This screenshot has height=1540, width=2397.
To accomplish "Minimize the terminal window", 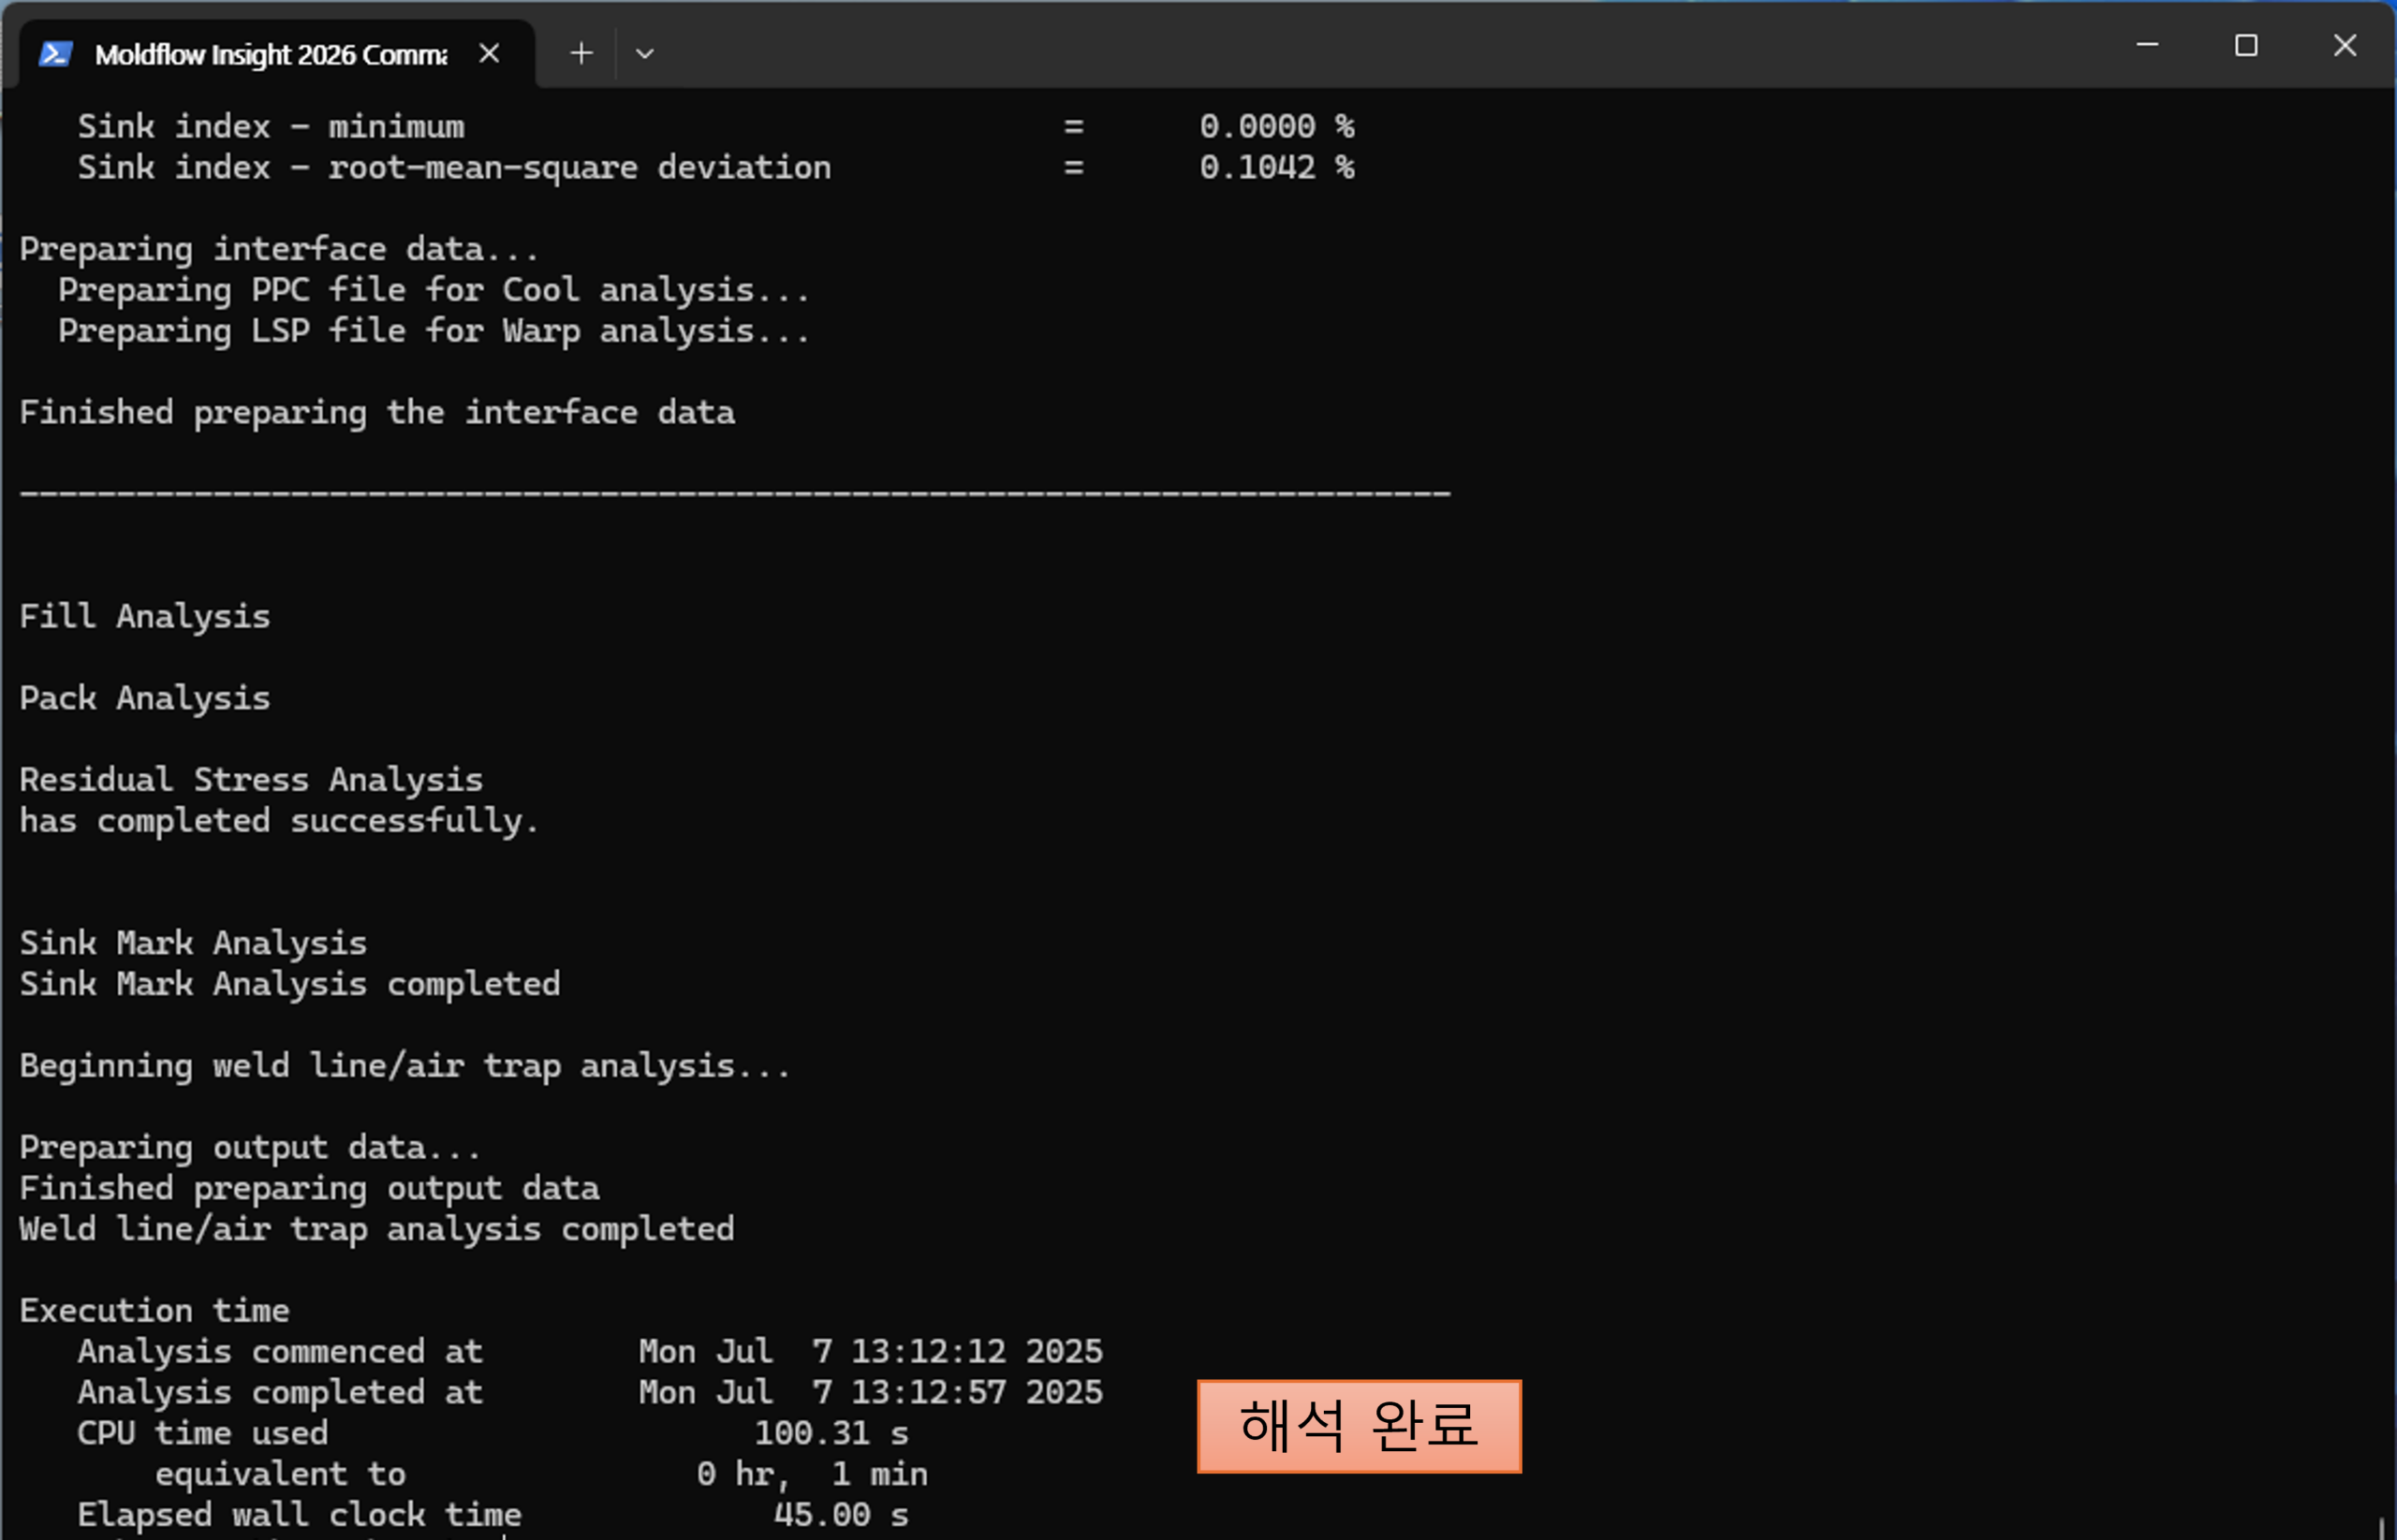I will 2147,45.
